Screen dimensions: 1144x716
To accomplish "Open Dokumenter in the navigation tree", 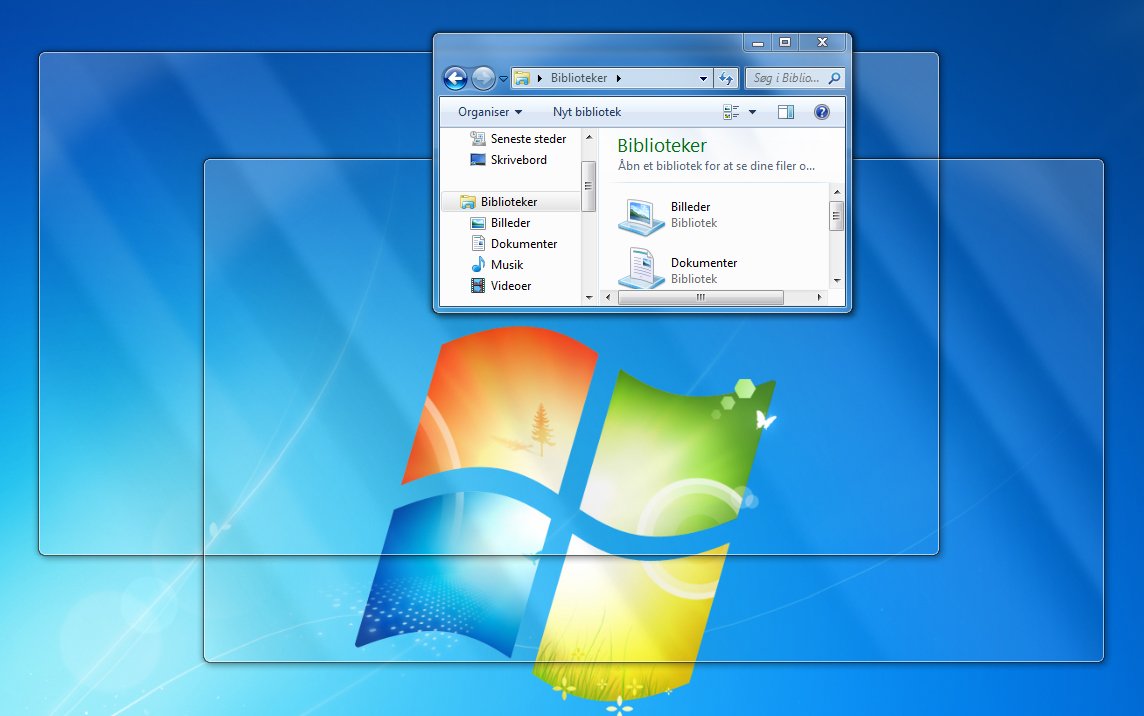I will [x=524, y=244].
